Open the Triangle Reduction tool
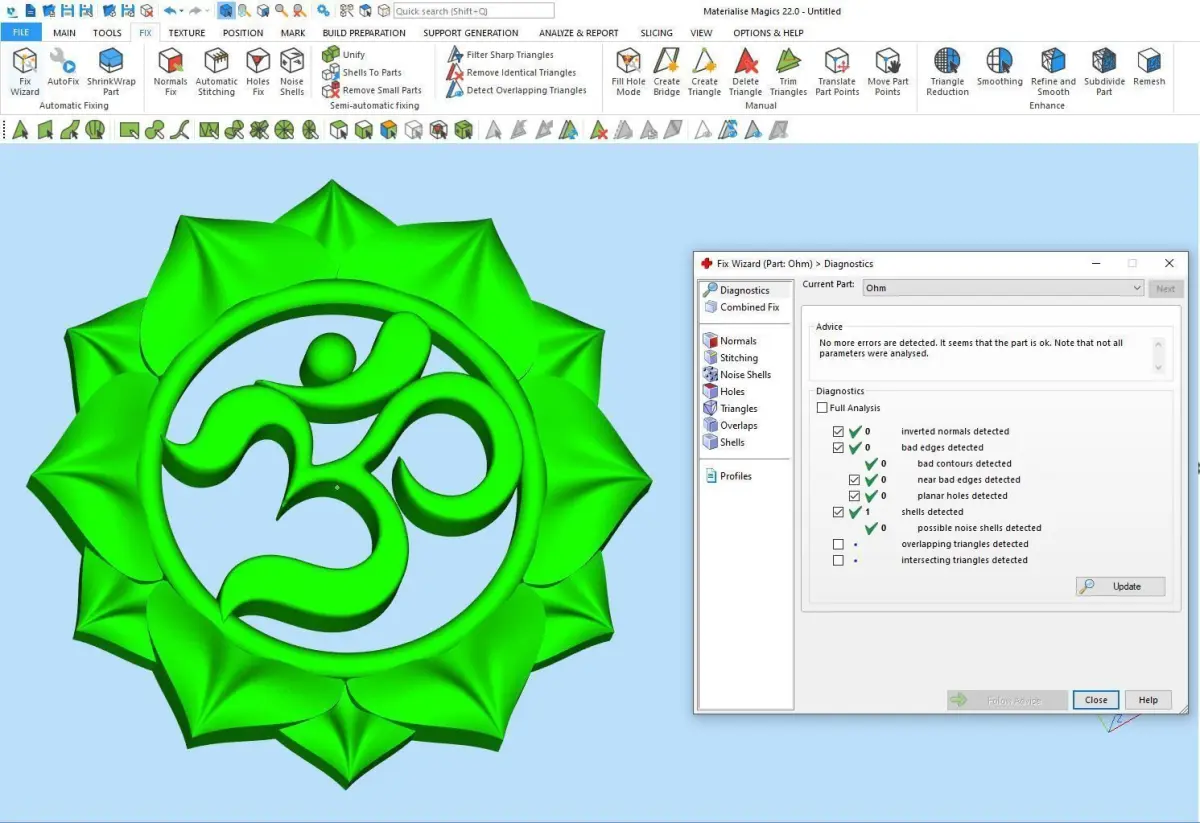1200x823 pixels. 947,71
